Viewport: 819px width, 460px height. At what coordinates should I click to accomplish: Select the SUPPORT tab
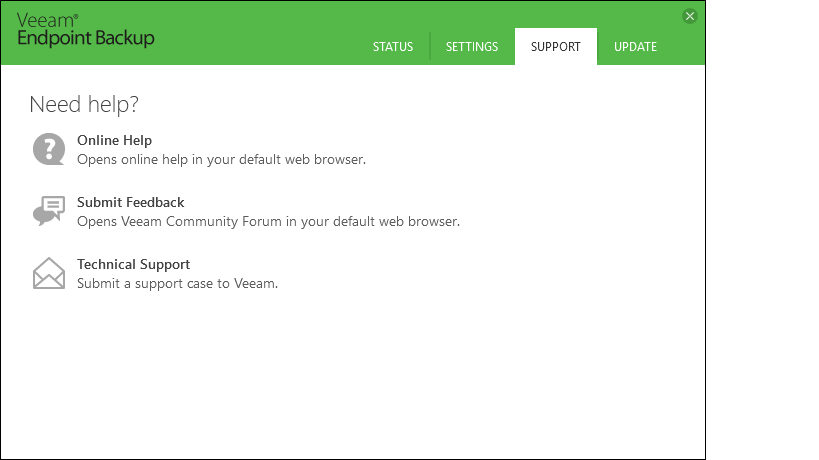(x=556, y=47)
